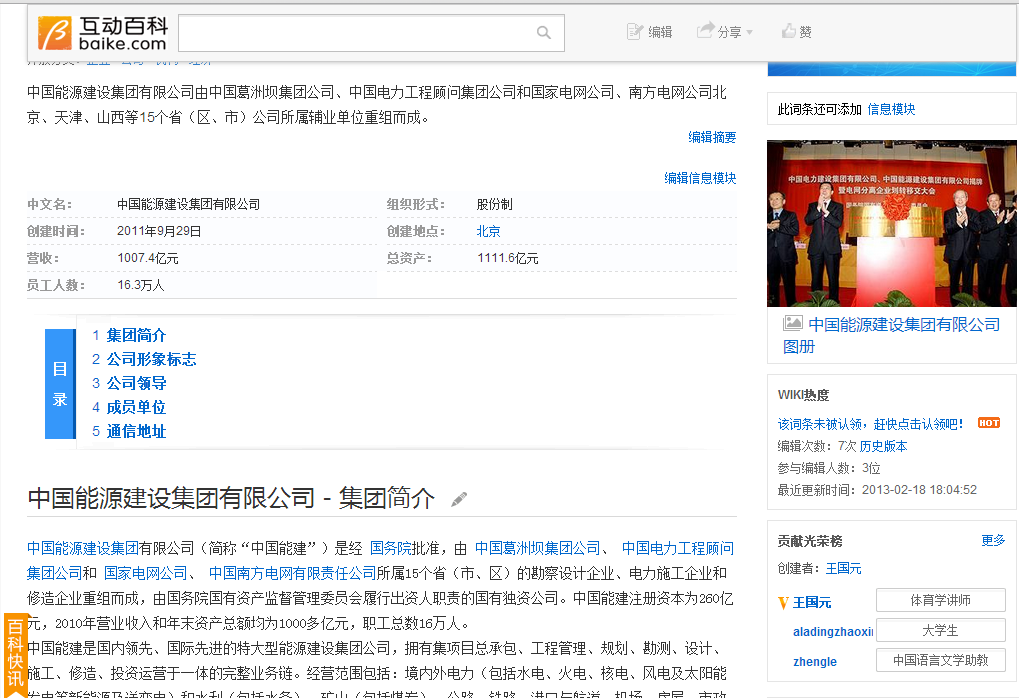Open the 北京 location link
The height and width of the screenshot is (698, 1019).
[x=488, y=231]
